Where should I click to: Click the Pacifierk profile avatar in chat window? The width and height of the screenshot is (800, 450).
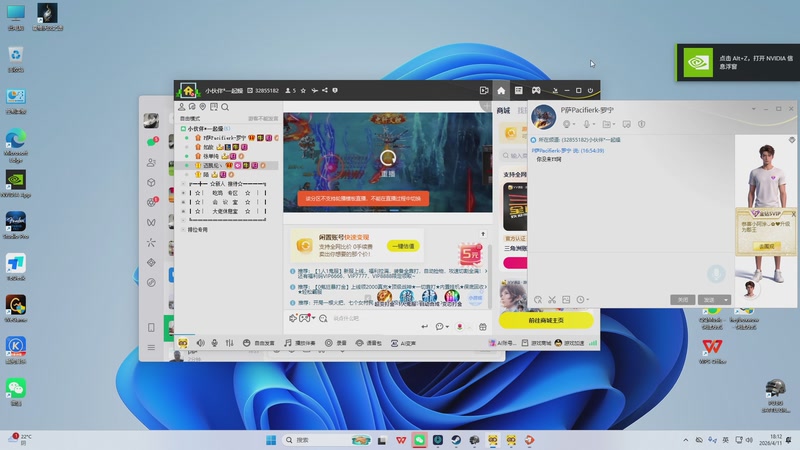(543, 117)
